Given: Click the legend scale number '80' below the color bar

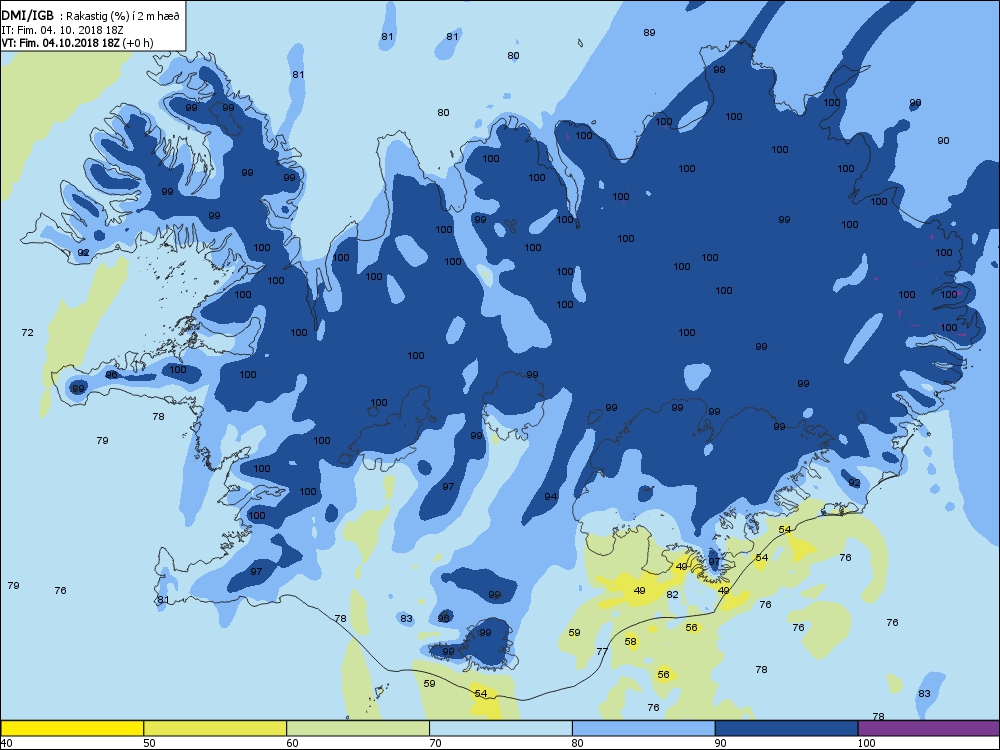Looking at the screenshot, I should pyautogui.click(x=578, y=742).
